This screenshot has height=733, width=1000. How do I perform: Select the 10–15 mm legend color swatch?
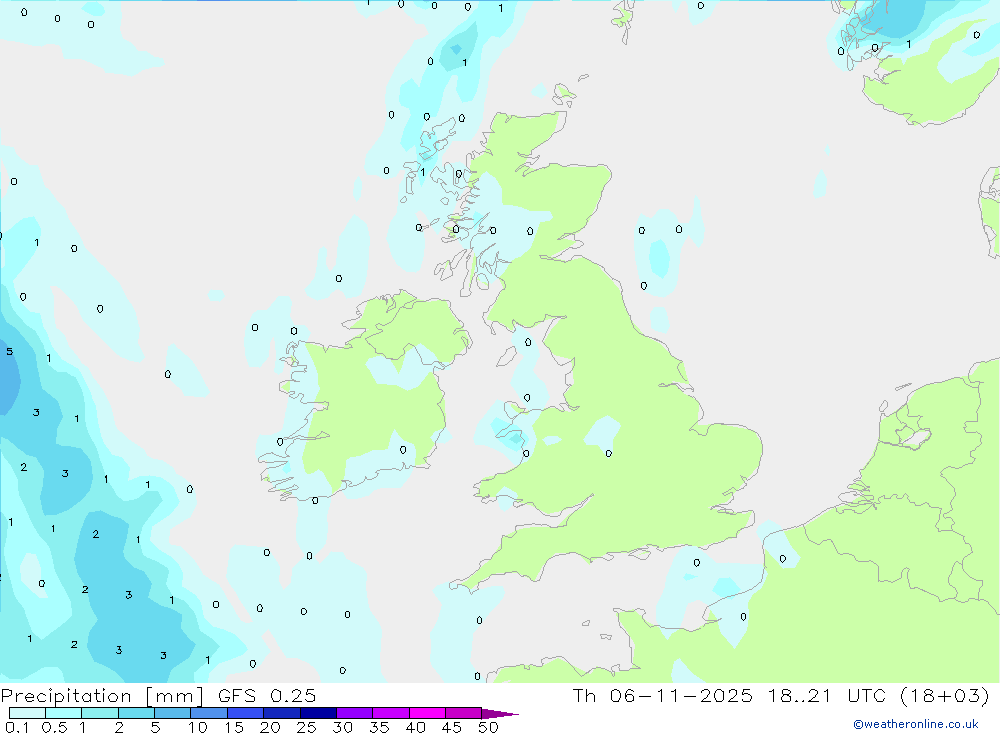click(209, 713)
